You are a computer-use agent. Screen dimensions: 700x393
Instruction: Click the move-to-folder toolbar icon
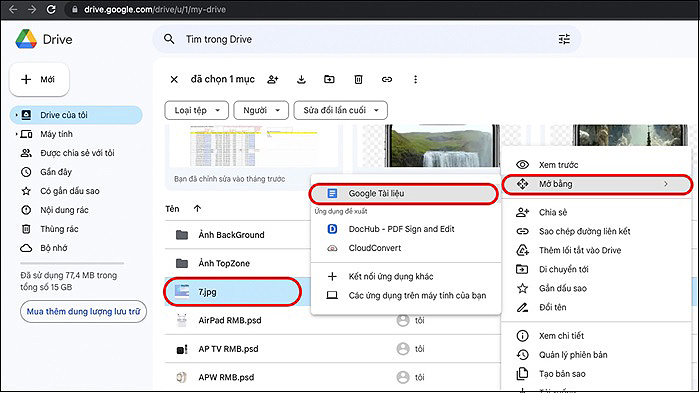329,79
